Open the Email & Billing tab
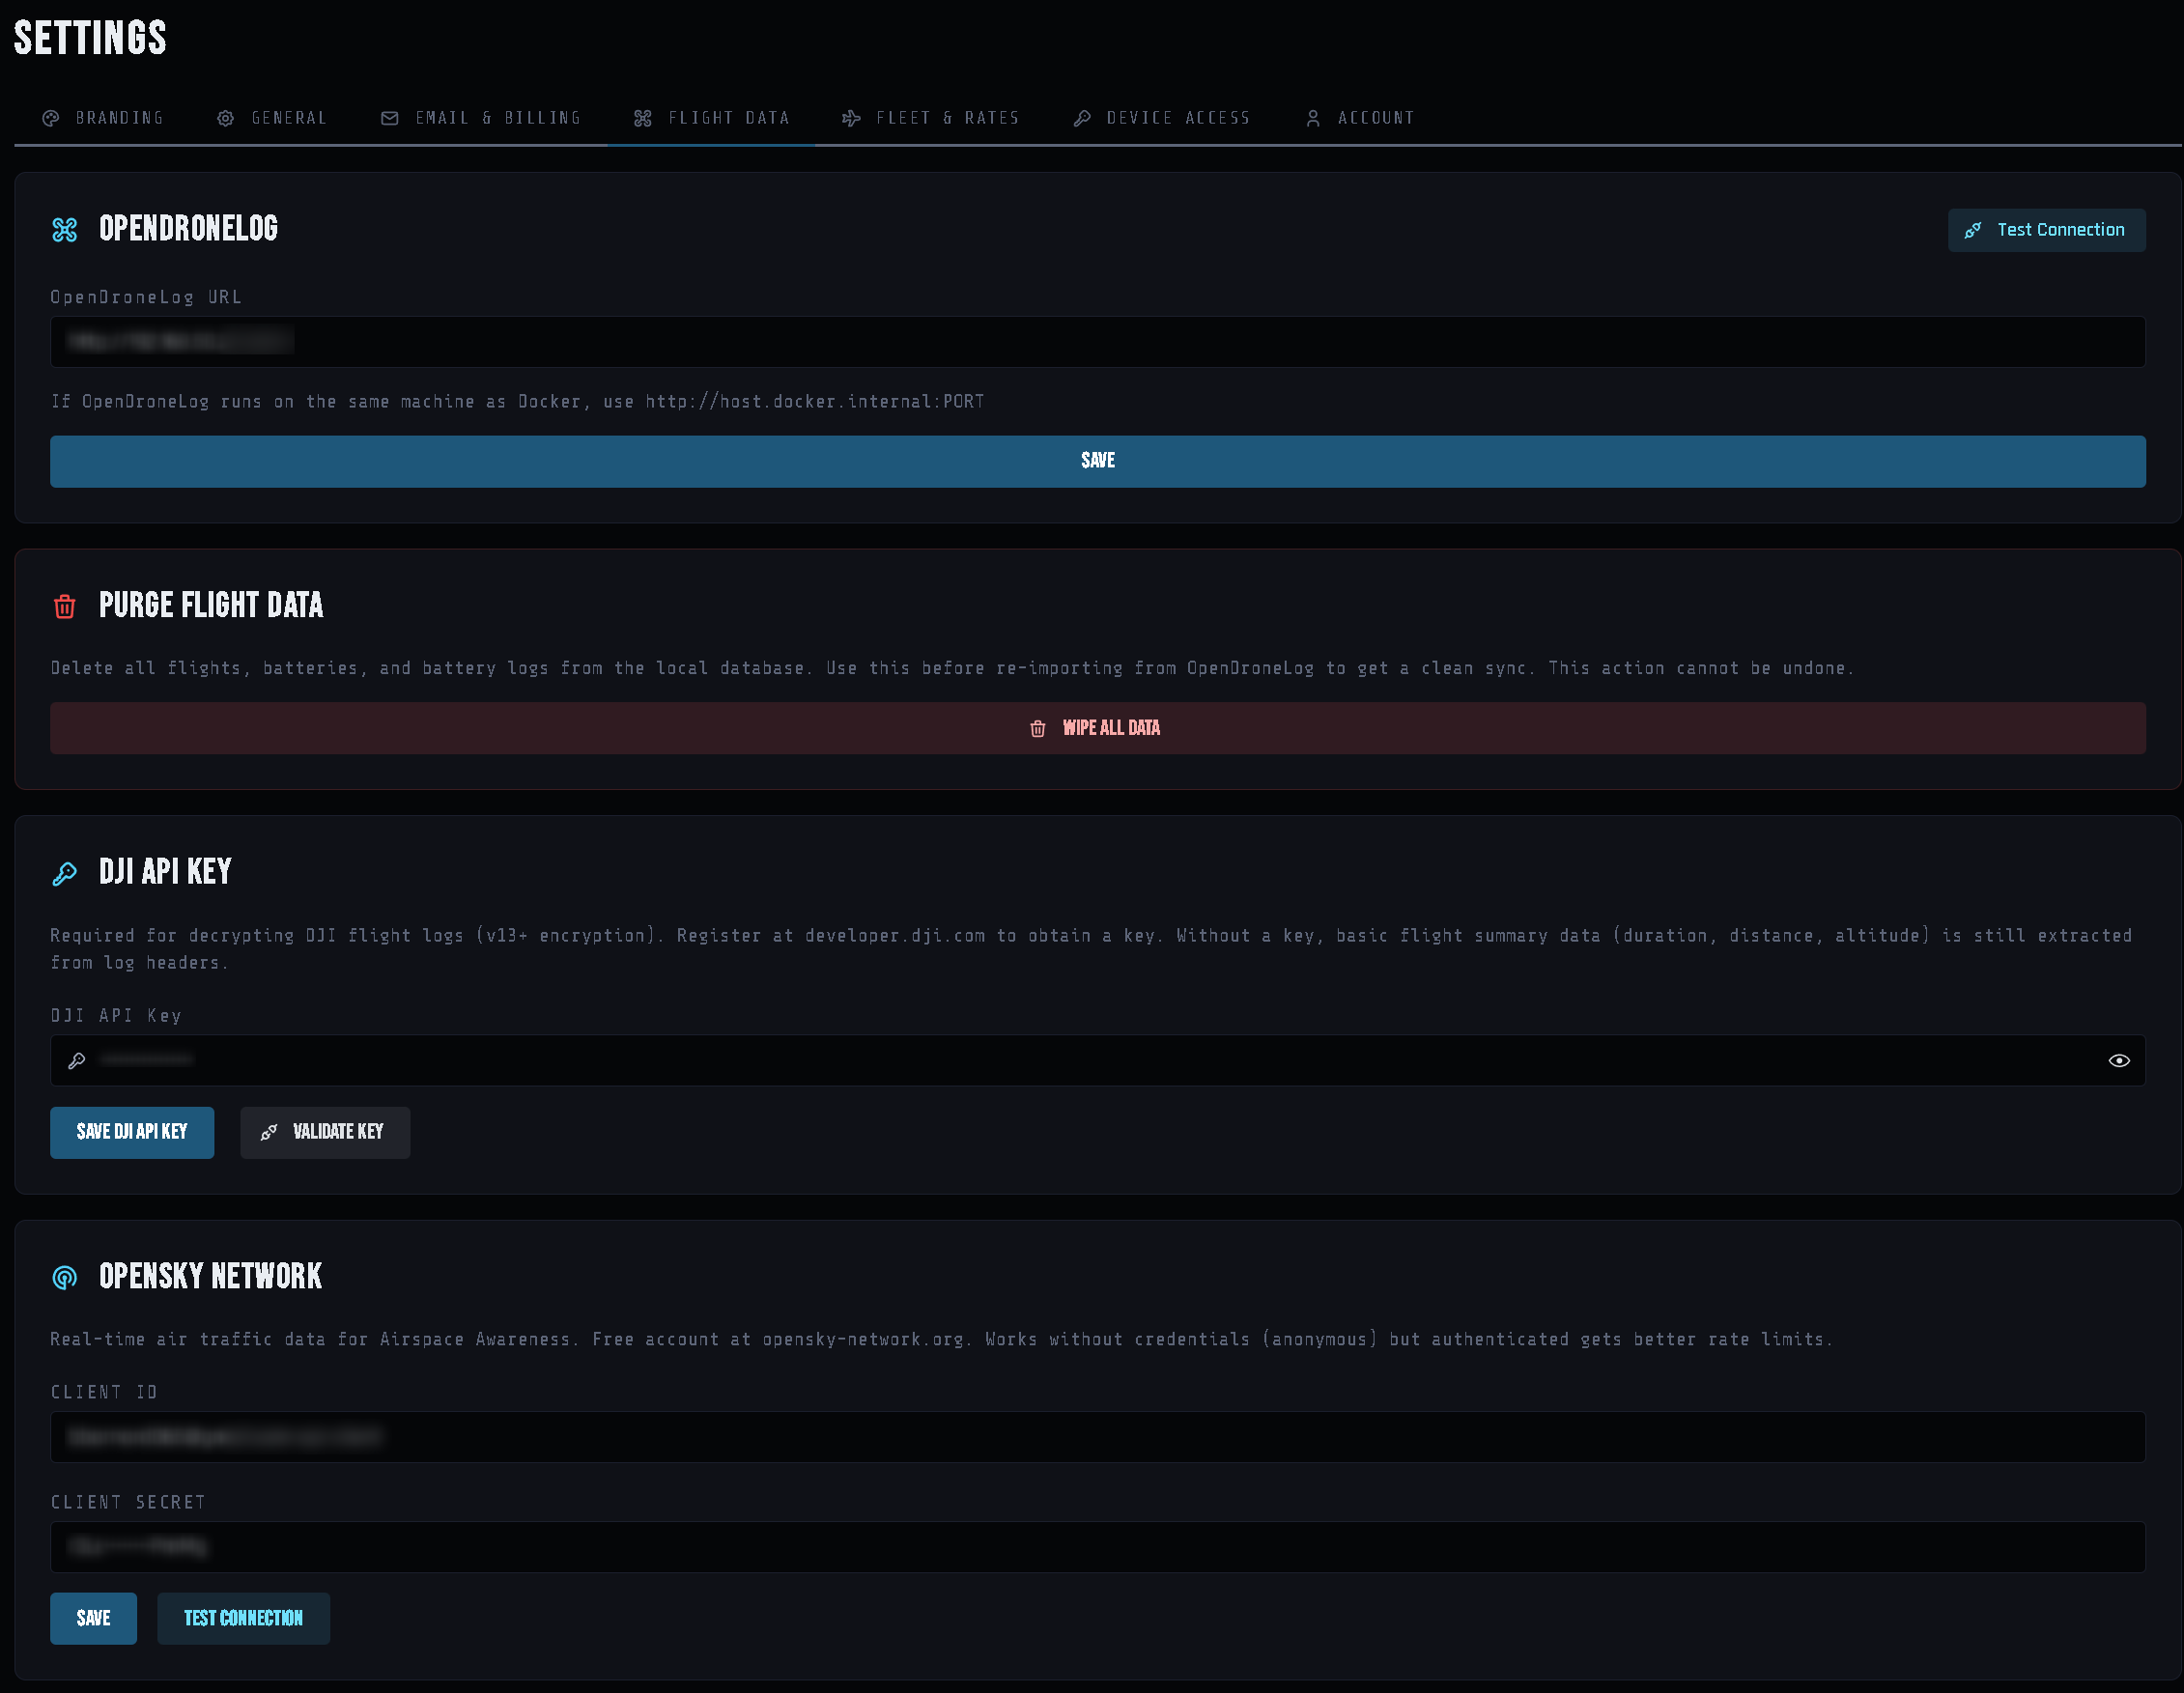2184x1693 pixels. click(x=481, y=118)
